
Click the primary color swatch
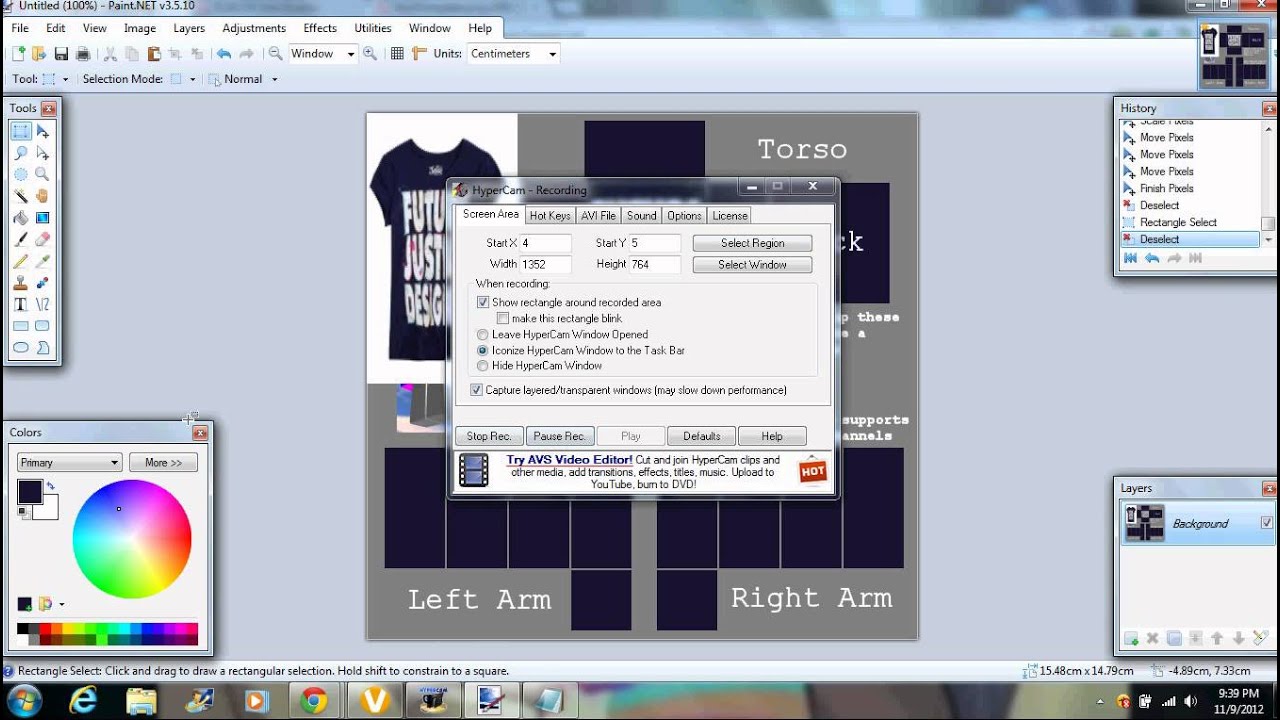click(28, 490)
